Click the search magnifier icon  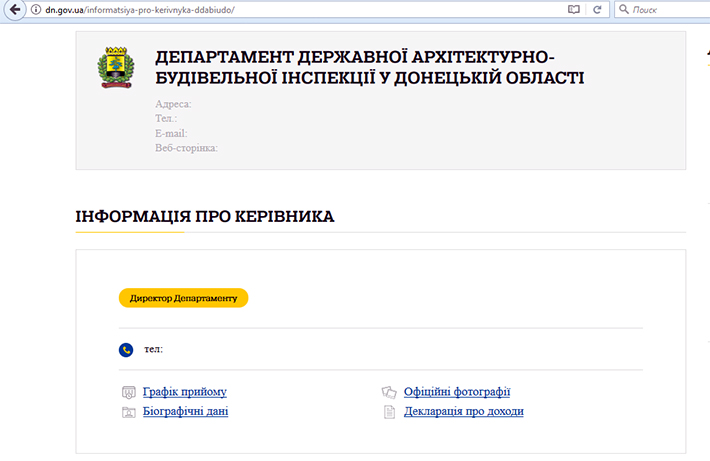(x=624, y=9)
